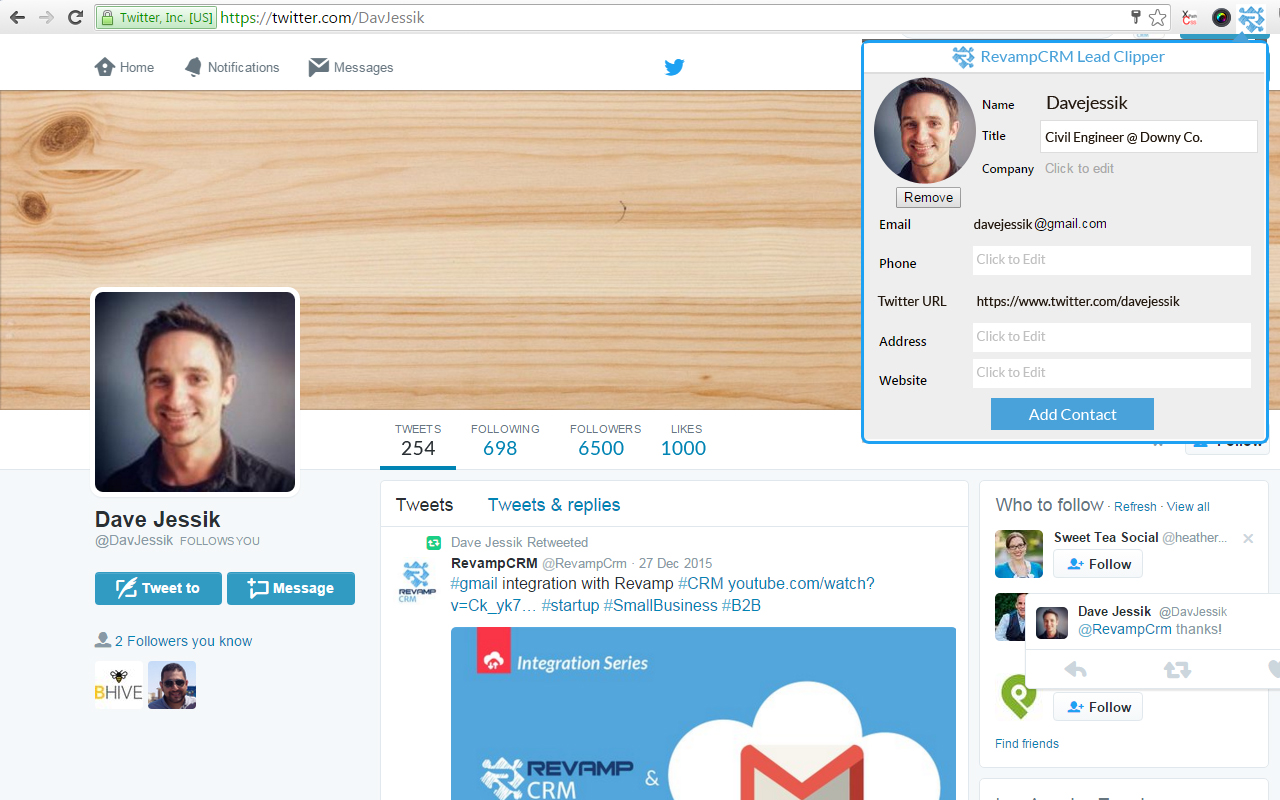Open the sunglasses follower avatar
The height and width of the screenshot is (800, 1280).
172,685
